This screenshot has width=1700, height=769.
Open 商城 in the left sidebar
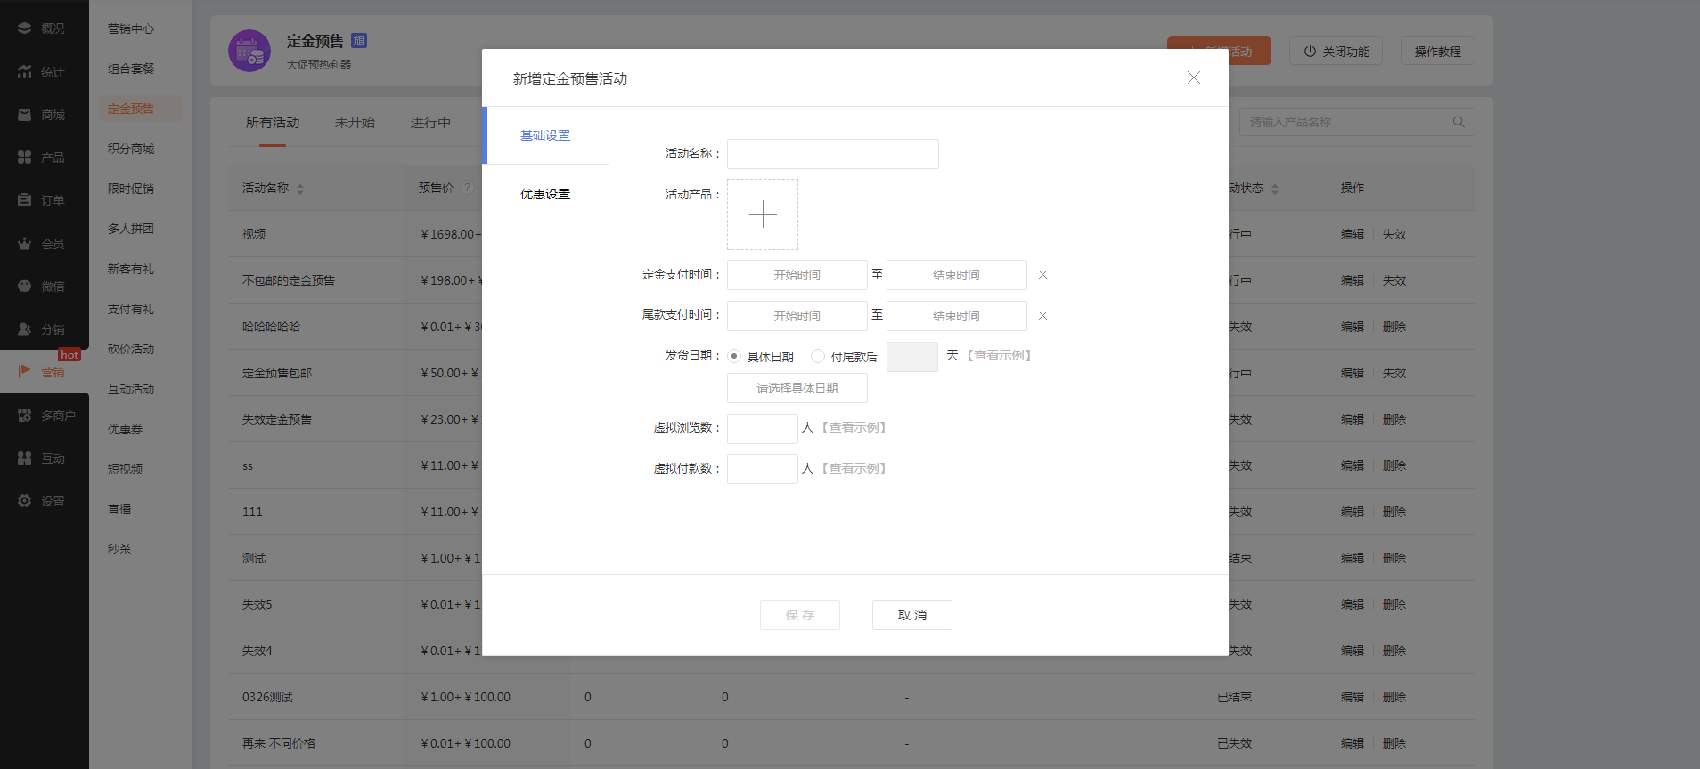(44, 115)
